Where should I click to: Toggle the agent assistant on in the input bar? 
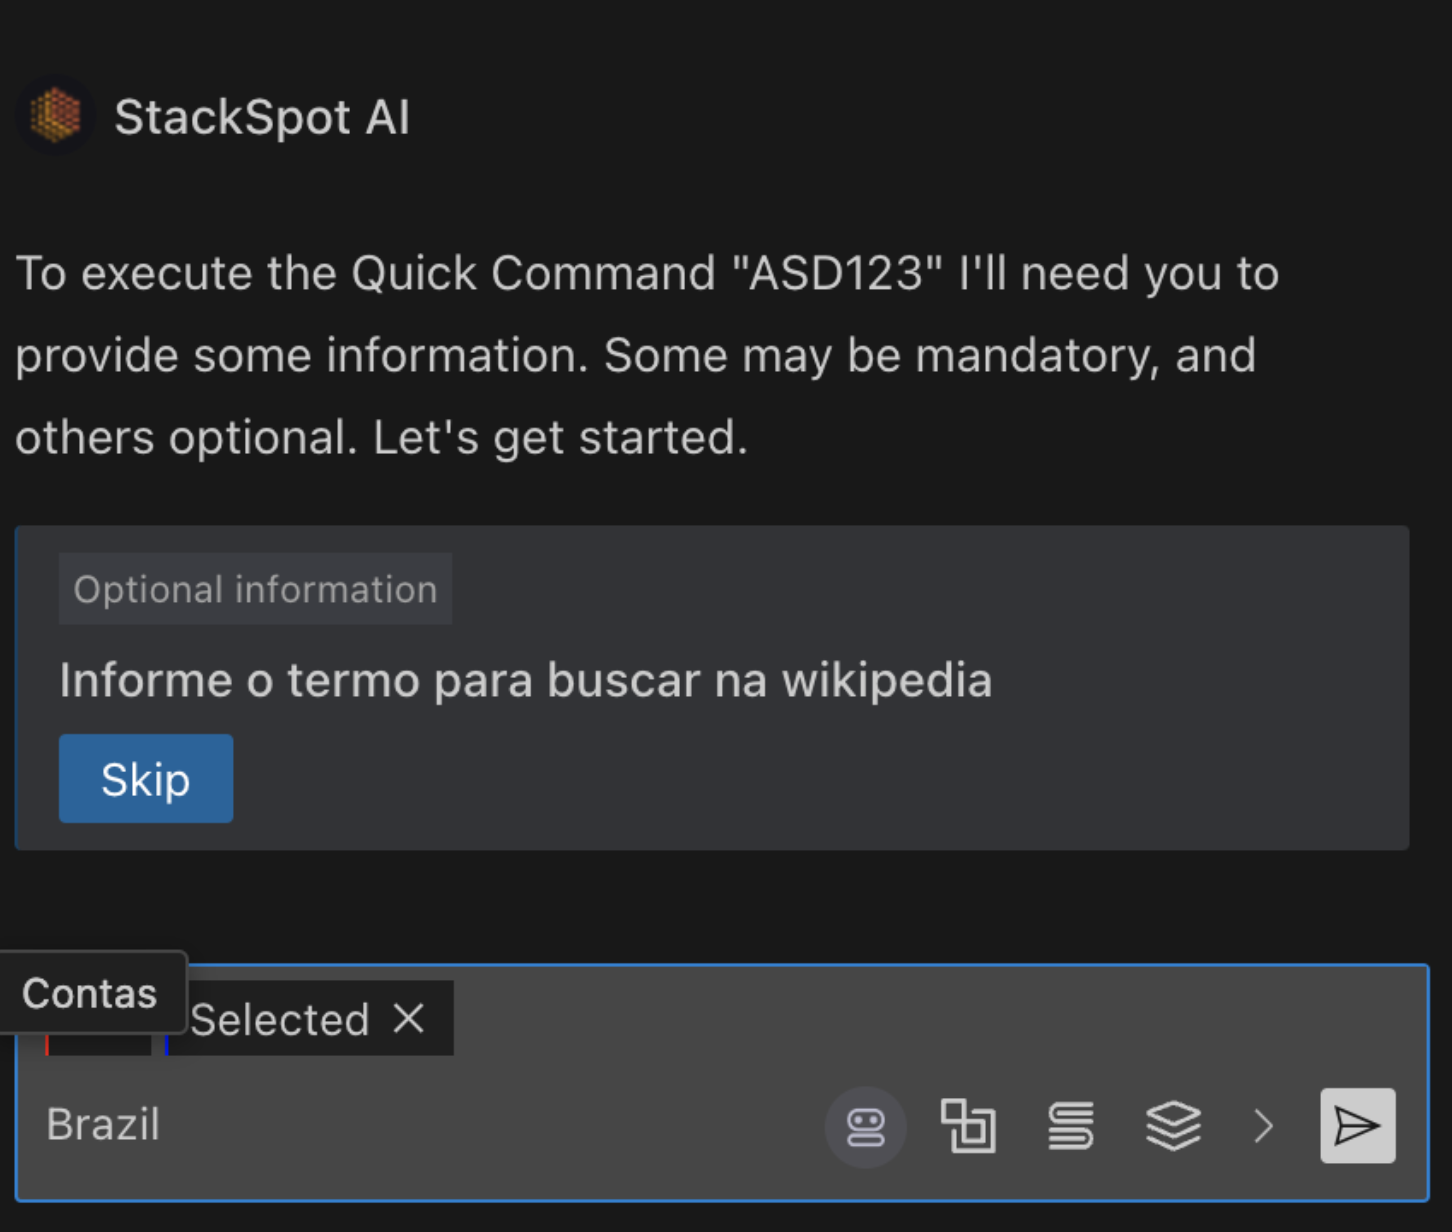866,1125
